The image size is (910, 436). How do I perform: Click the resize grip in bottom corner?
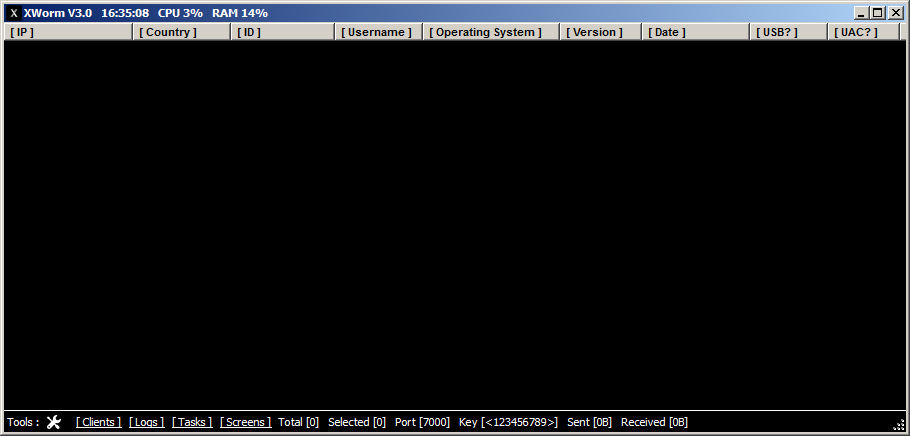tap(898, 426)
